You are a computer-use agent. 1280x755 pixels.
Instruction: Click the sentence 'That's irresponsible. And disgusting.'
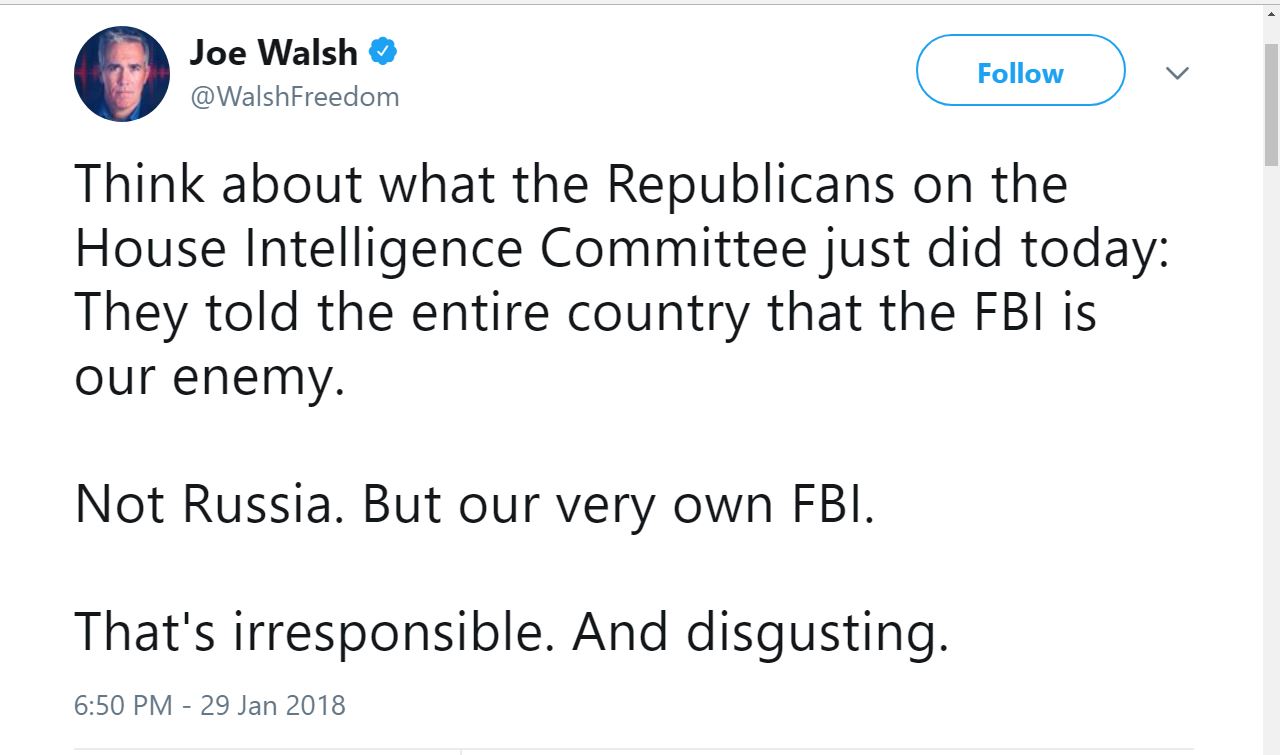click(x=511, y=632)
